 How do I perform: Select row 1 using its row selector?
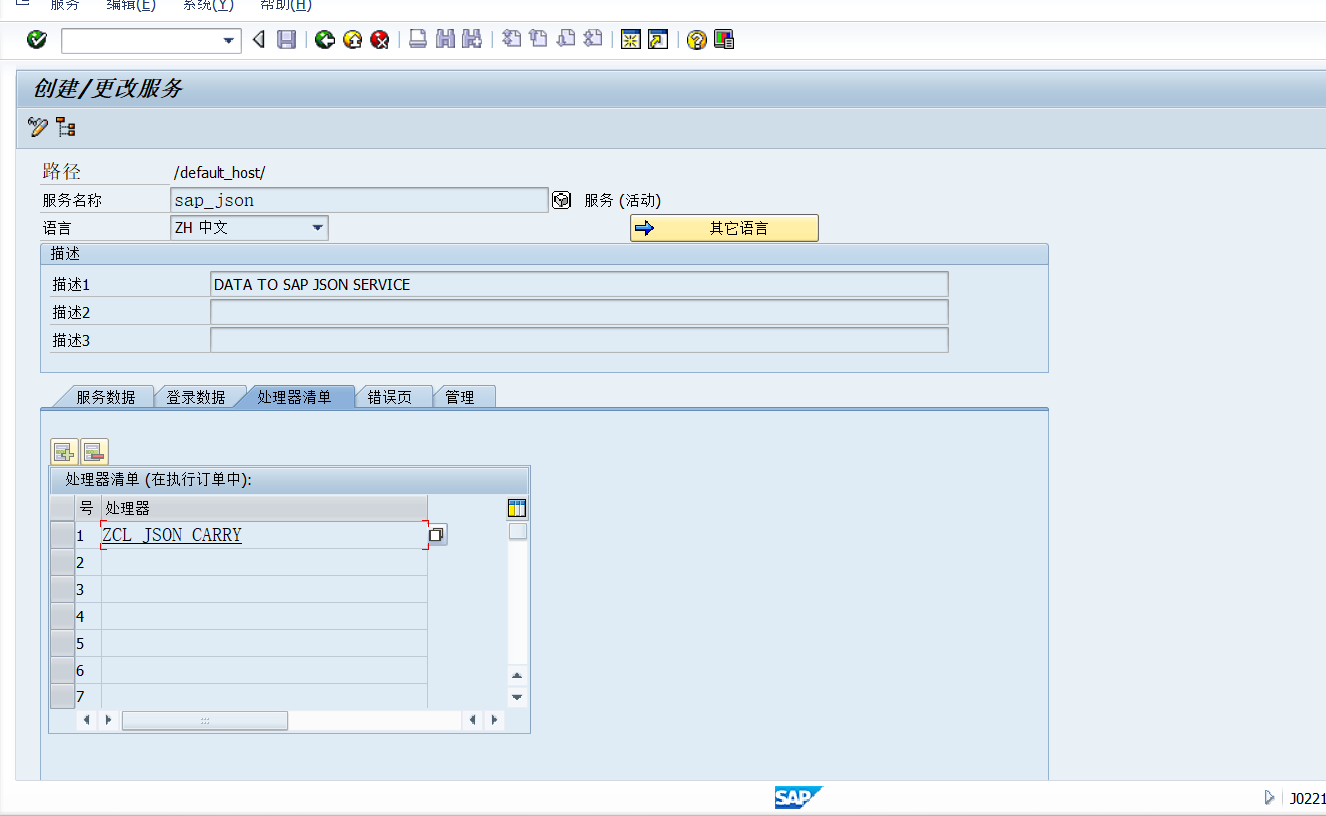[62, 535]
